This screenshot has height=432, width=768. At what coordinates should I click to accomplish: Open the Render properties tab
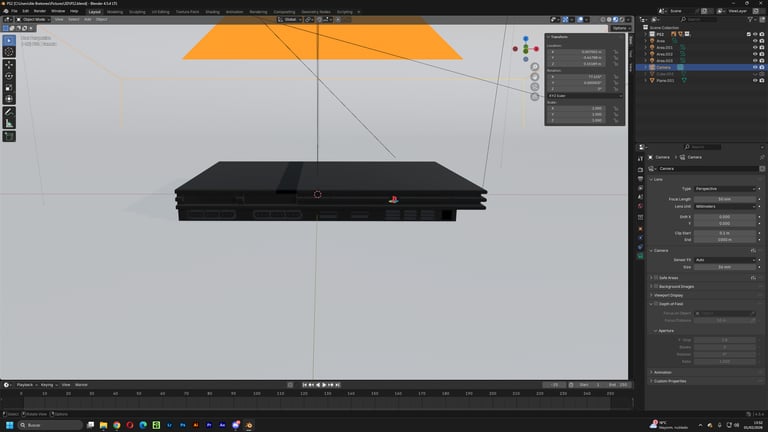[640, 169]
